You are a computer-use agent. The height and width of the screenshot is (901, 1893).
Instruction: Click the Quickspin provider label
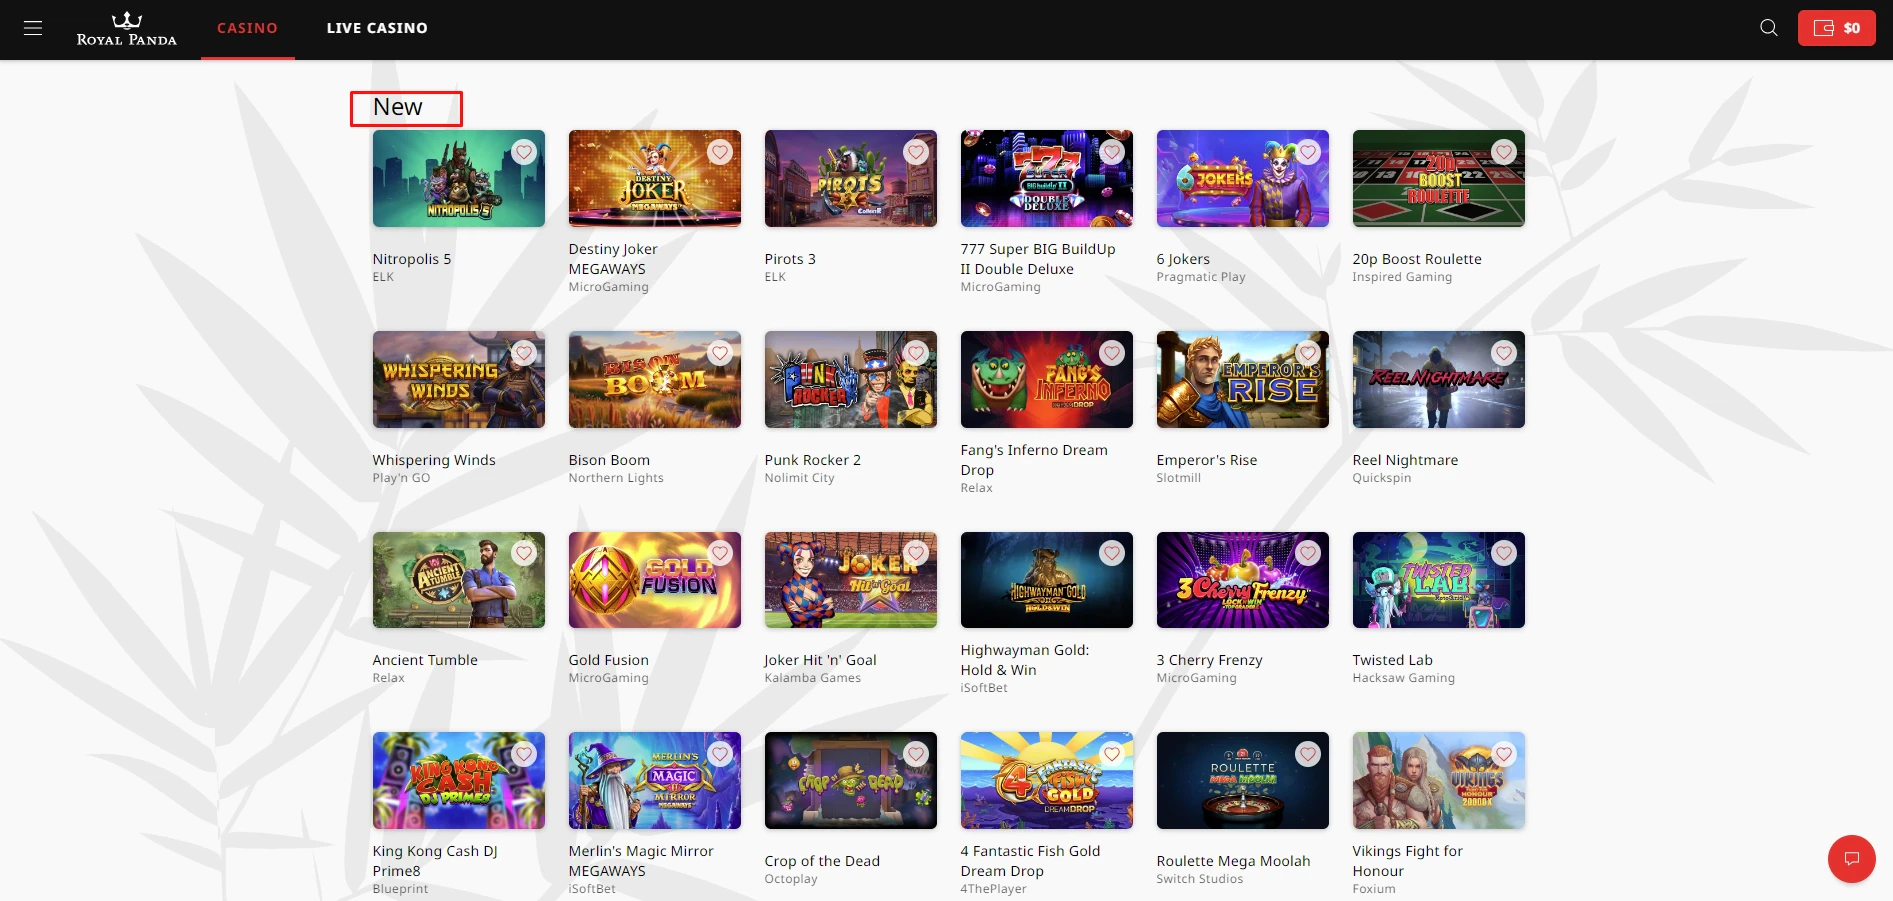pos(1382,478)
